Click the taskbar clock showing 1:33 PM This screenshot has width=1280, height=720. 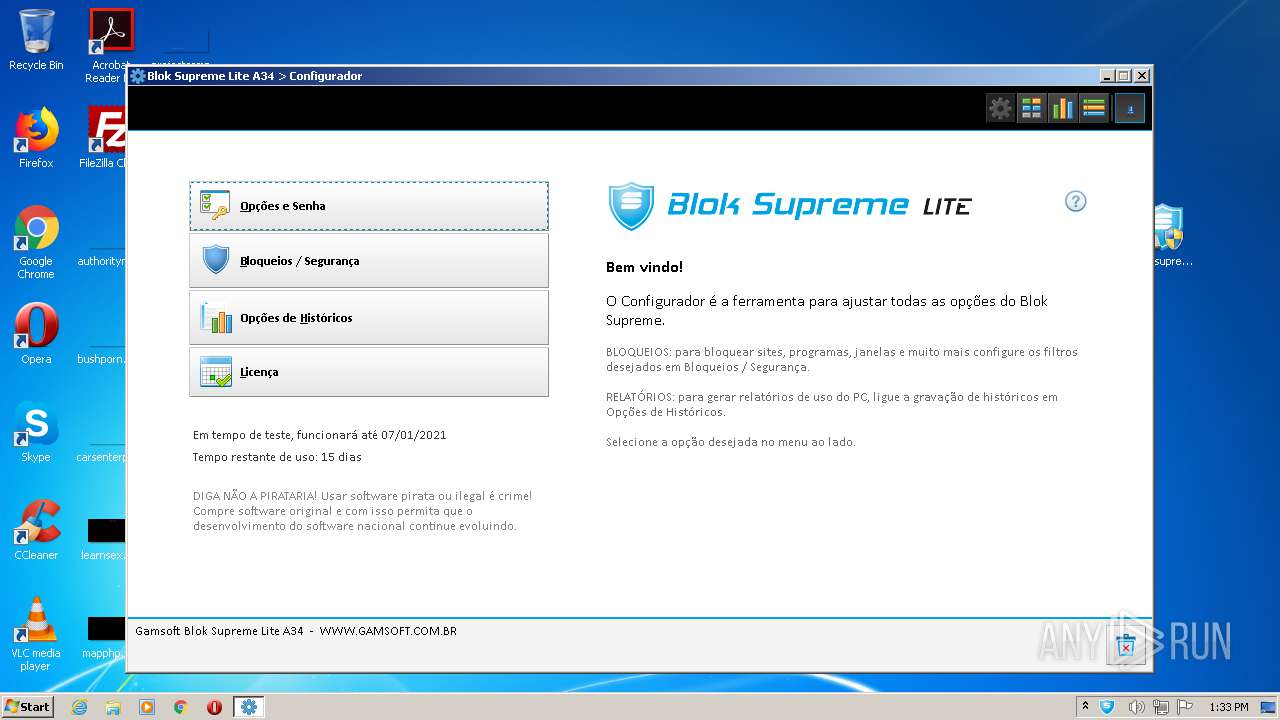(1228, 707)
